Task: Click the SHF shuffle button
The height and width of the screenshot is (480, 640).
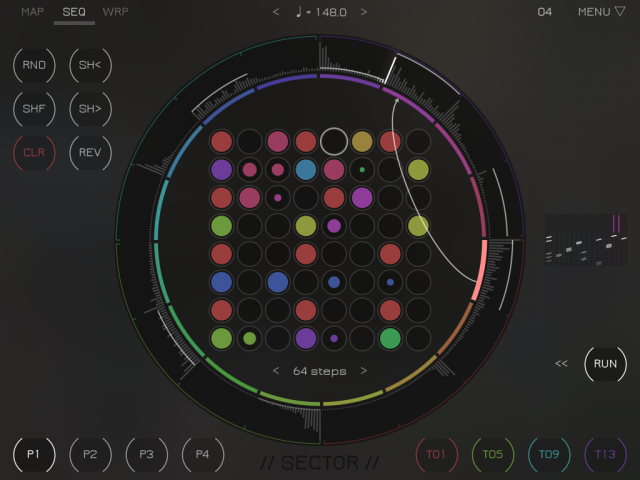Action: coord(34,109)
